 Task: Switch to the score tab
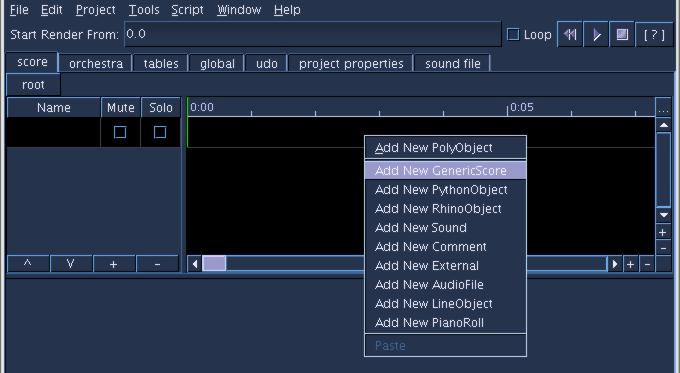(x=32, y=62)
